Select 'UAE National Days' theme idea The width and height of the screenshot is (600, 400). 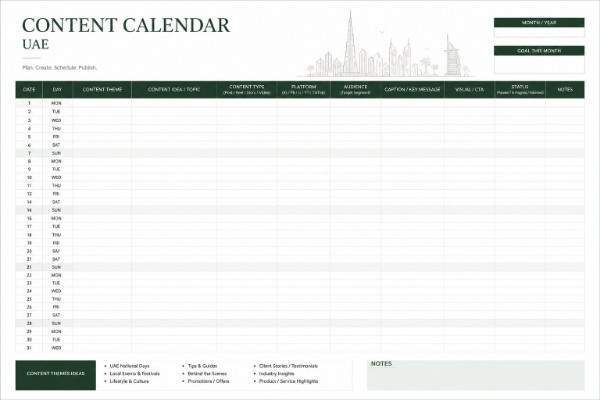pos(130,366)
